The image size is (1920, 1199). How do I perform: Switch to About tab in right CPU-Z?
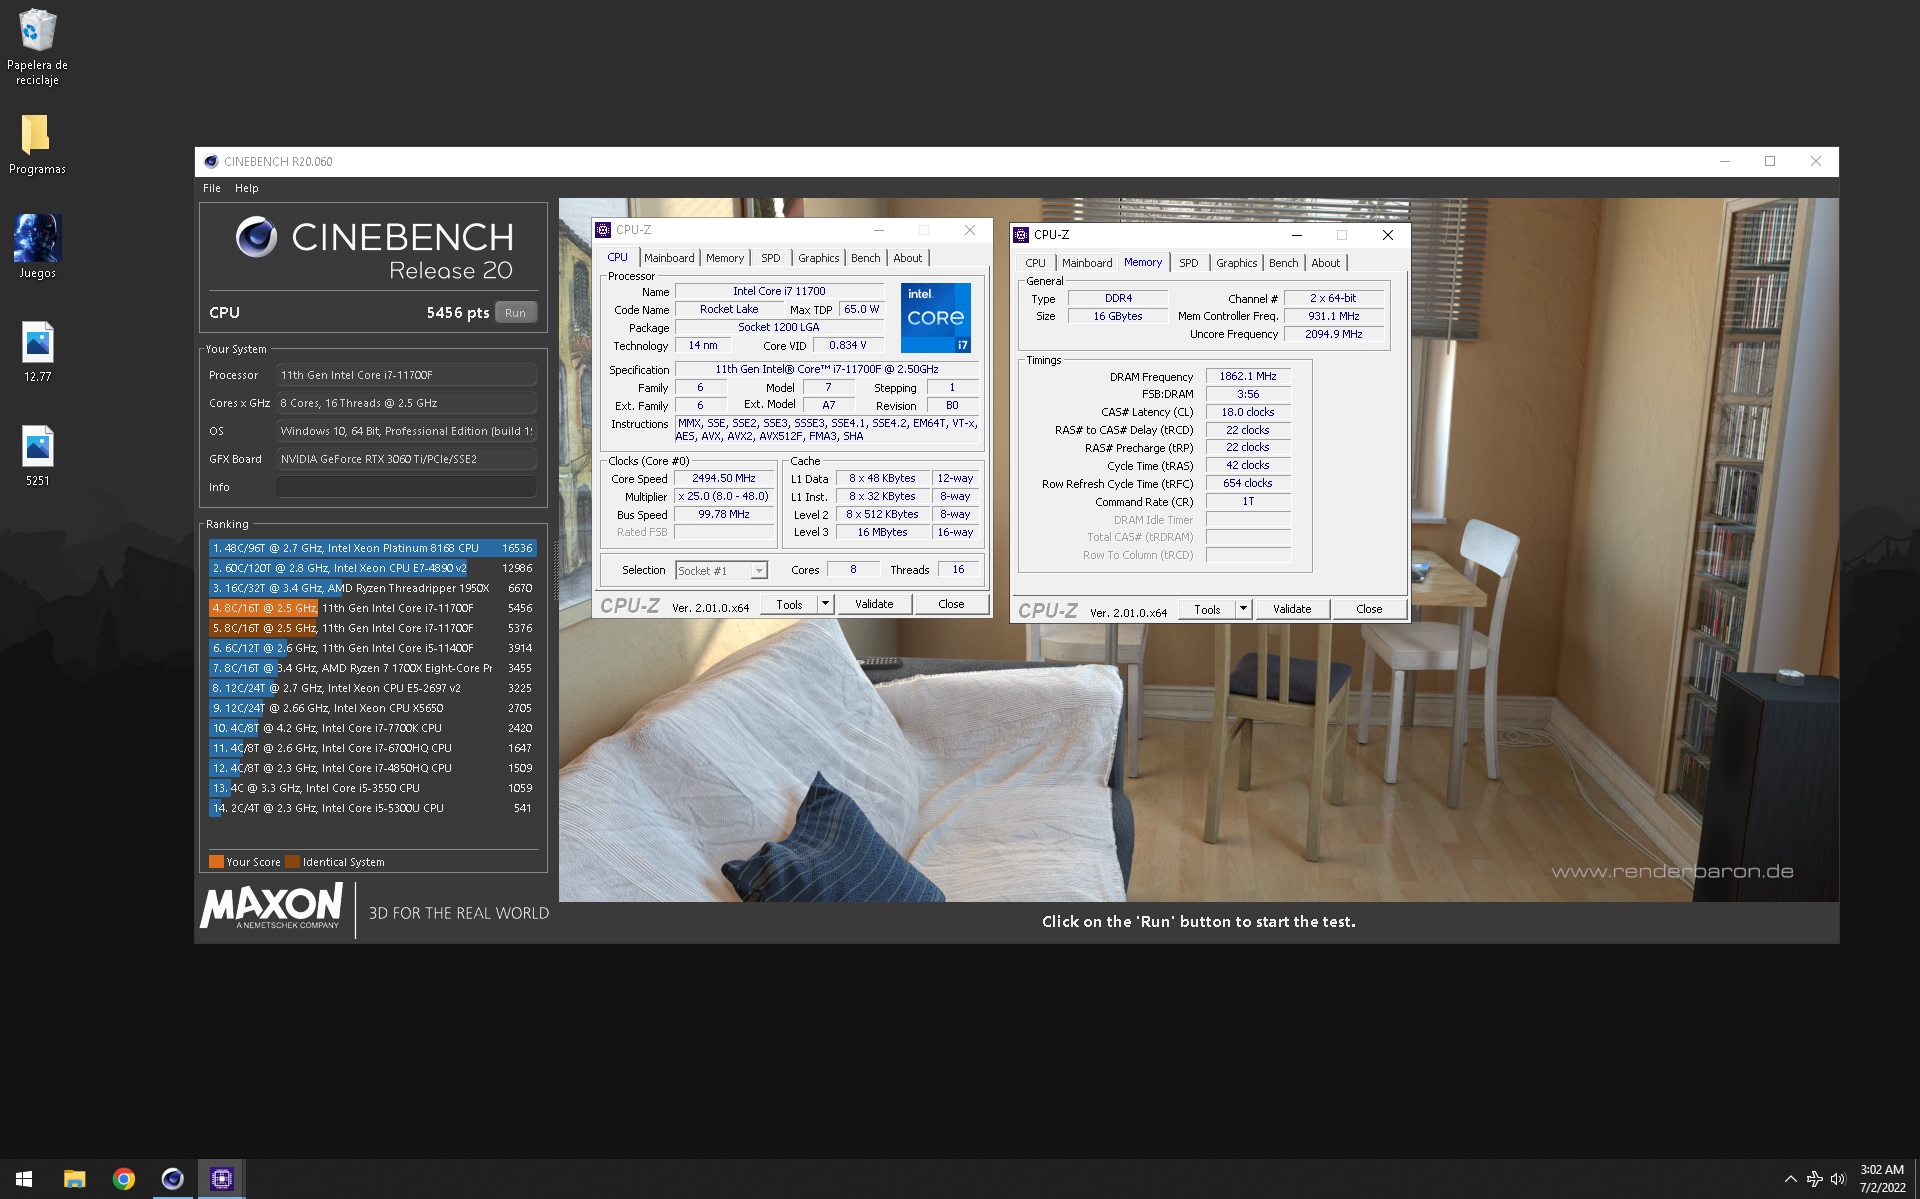click(x=1326, y=263)
